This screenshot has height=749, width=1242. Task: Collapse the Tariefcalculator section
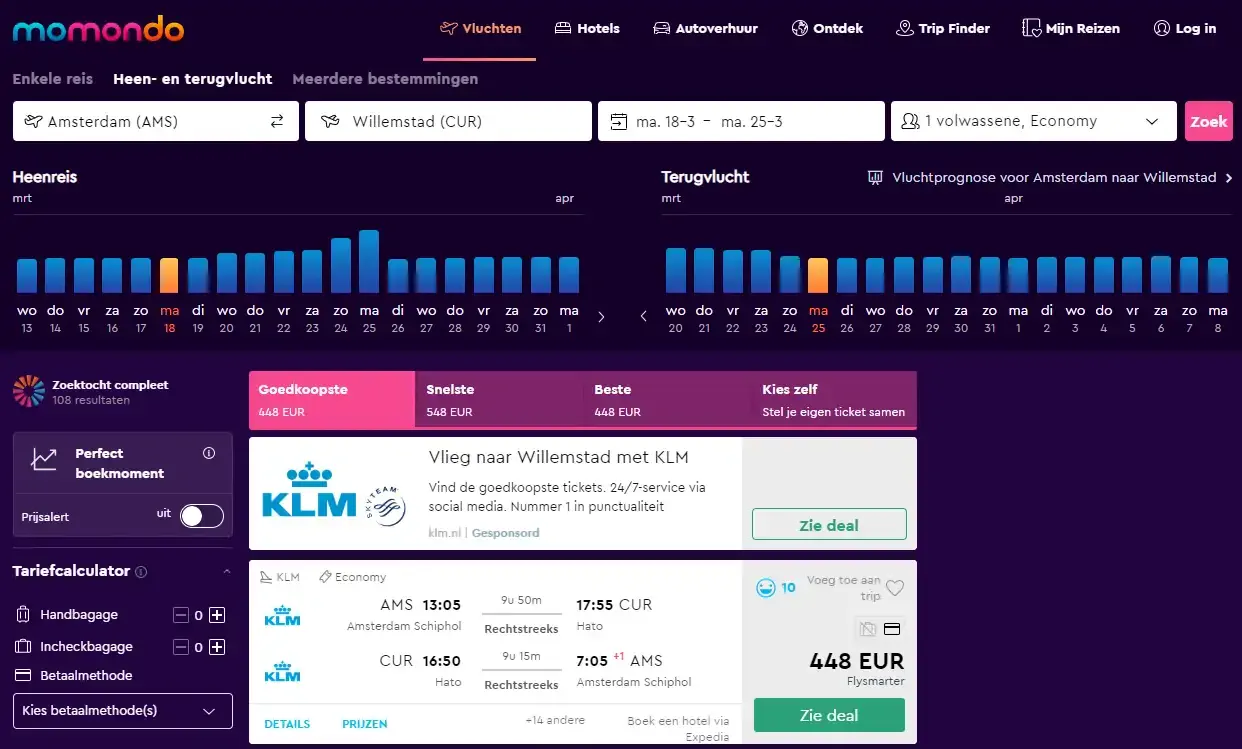tap(227, 571)
